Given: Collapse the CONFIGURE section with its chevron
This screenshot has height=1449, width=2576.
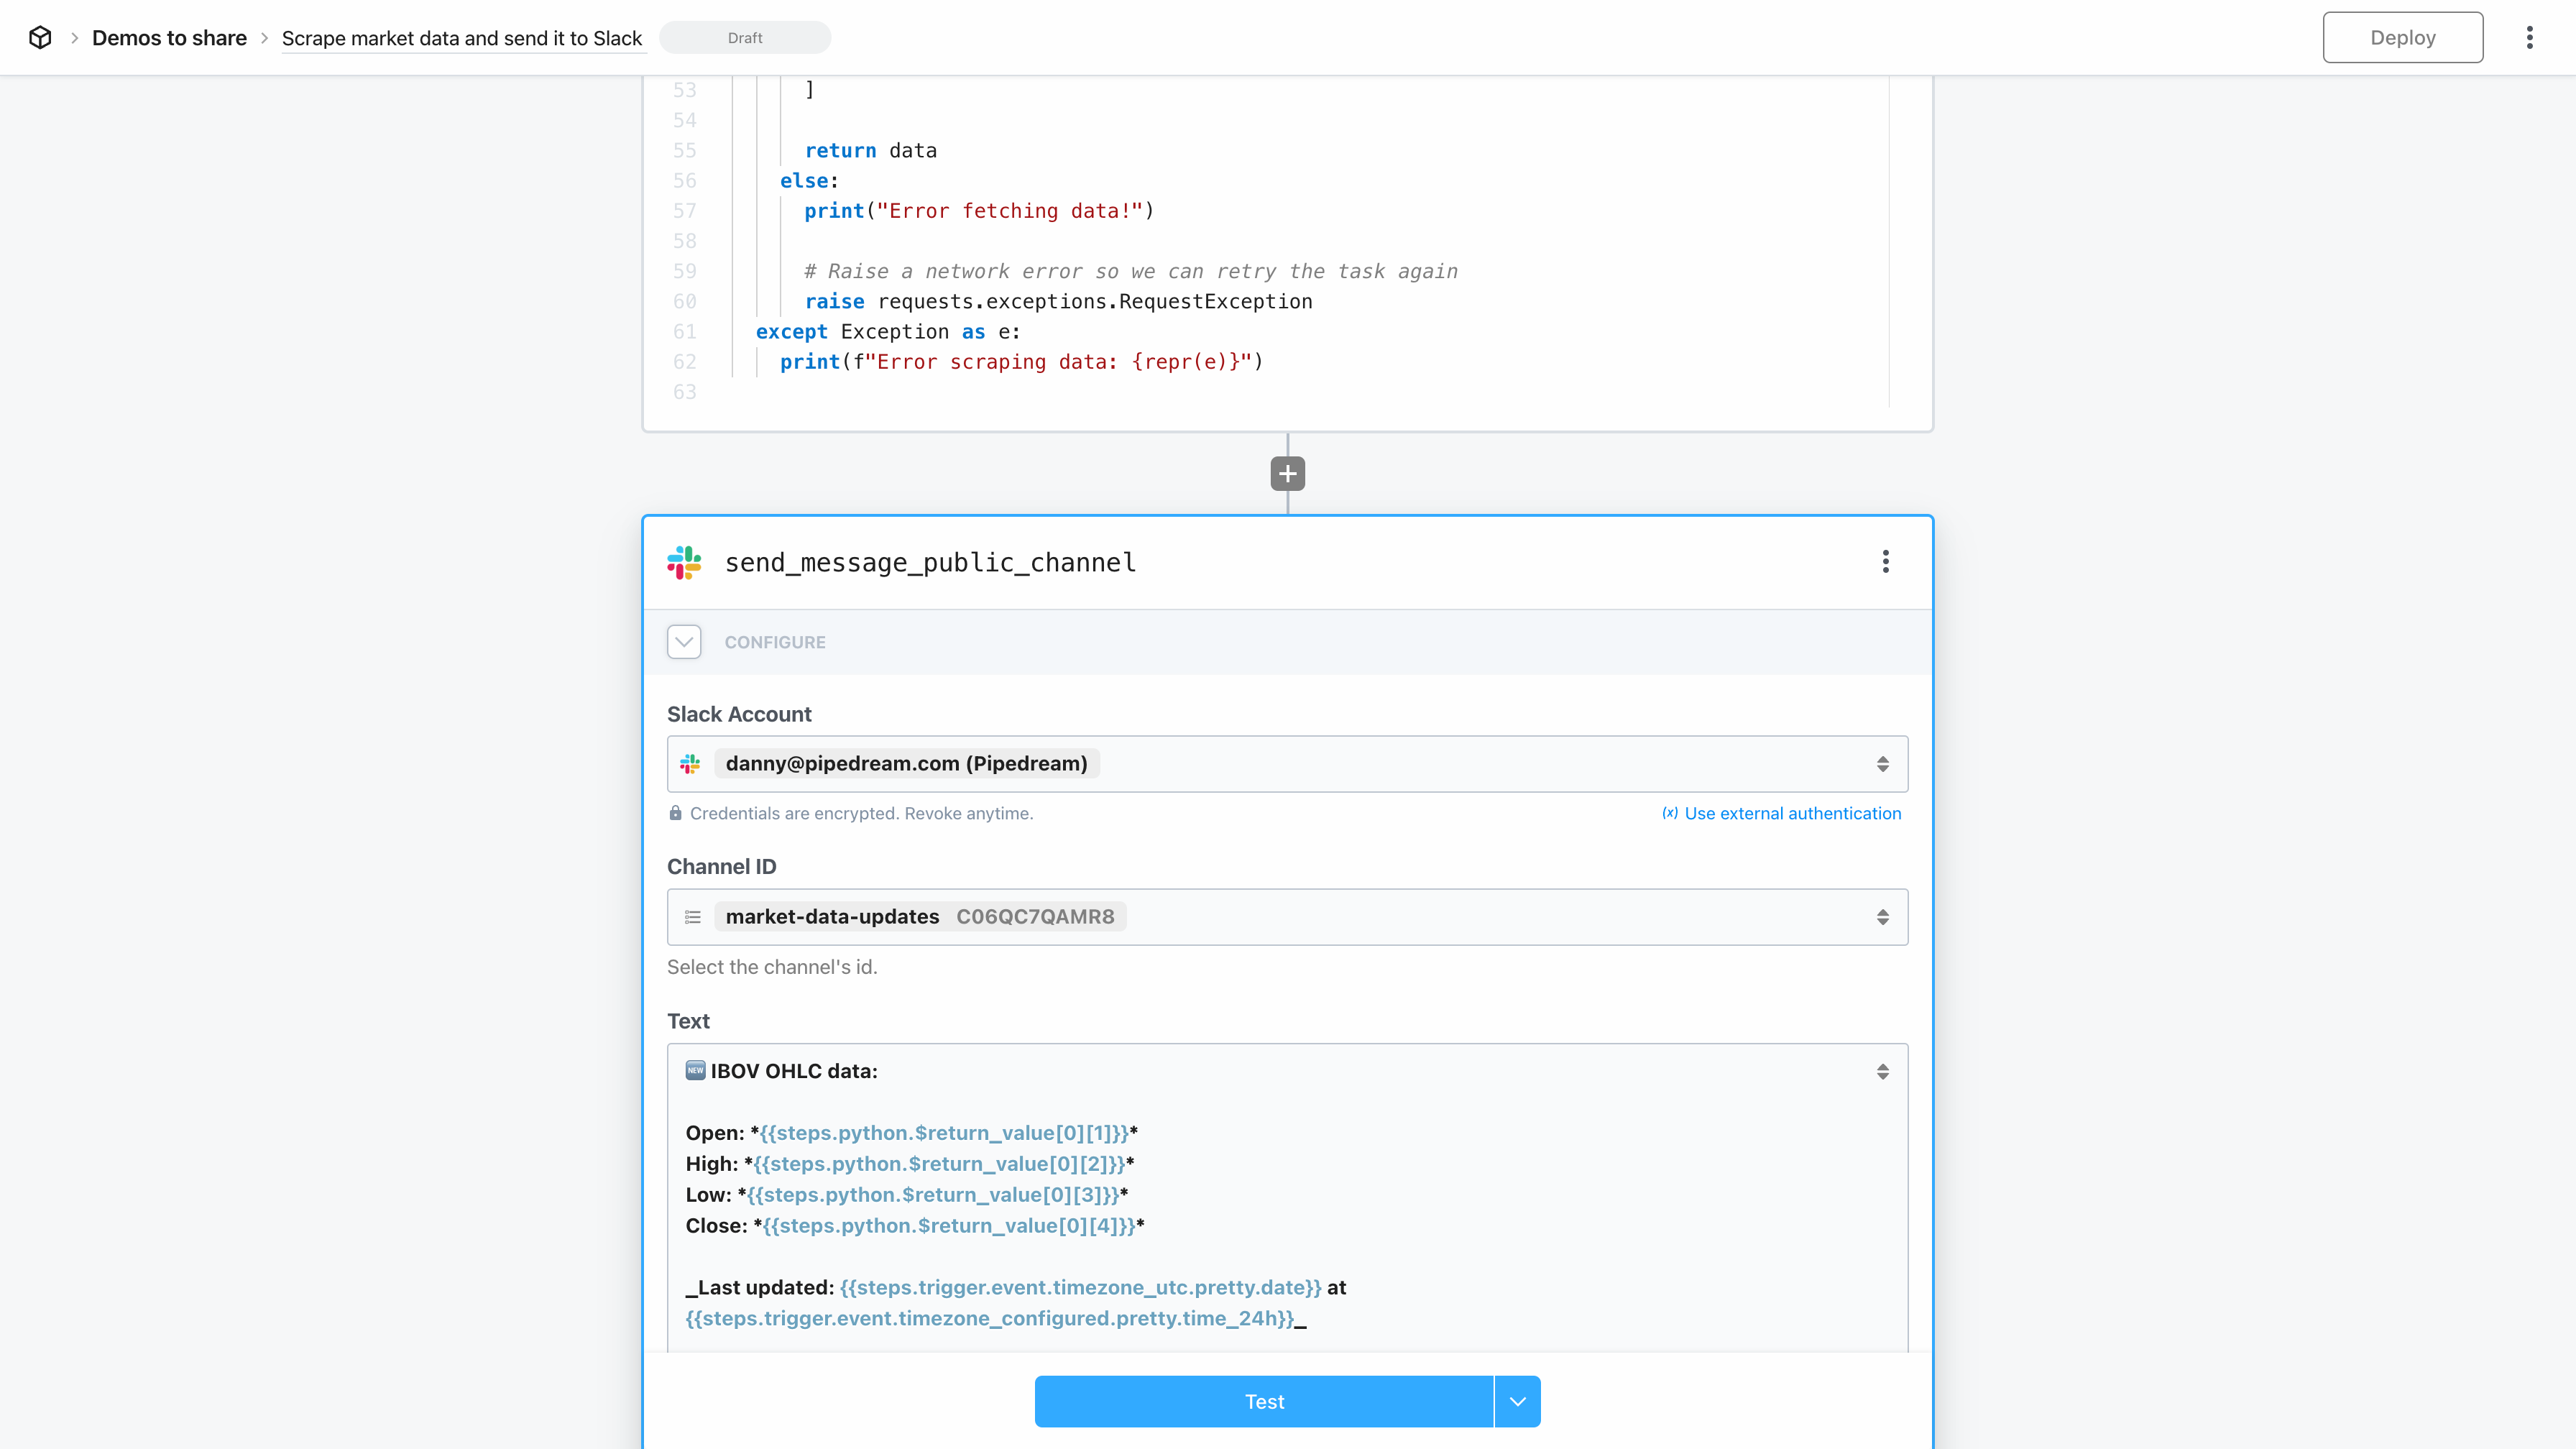Looking at the screenshot, I should [x=684, y=642].
